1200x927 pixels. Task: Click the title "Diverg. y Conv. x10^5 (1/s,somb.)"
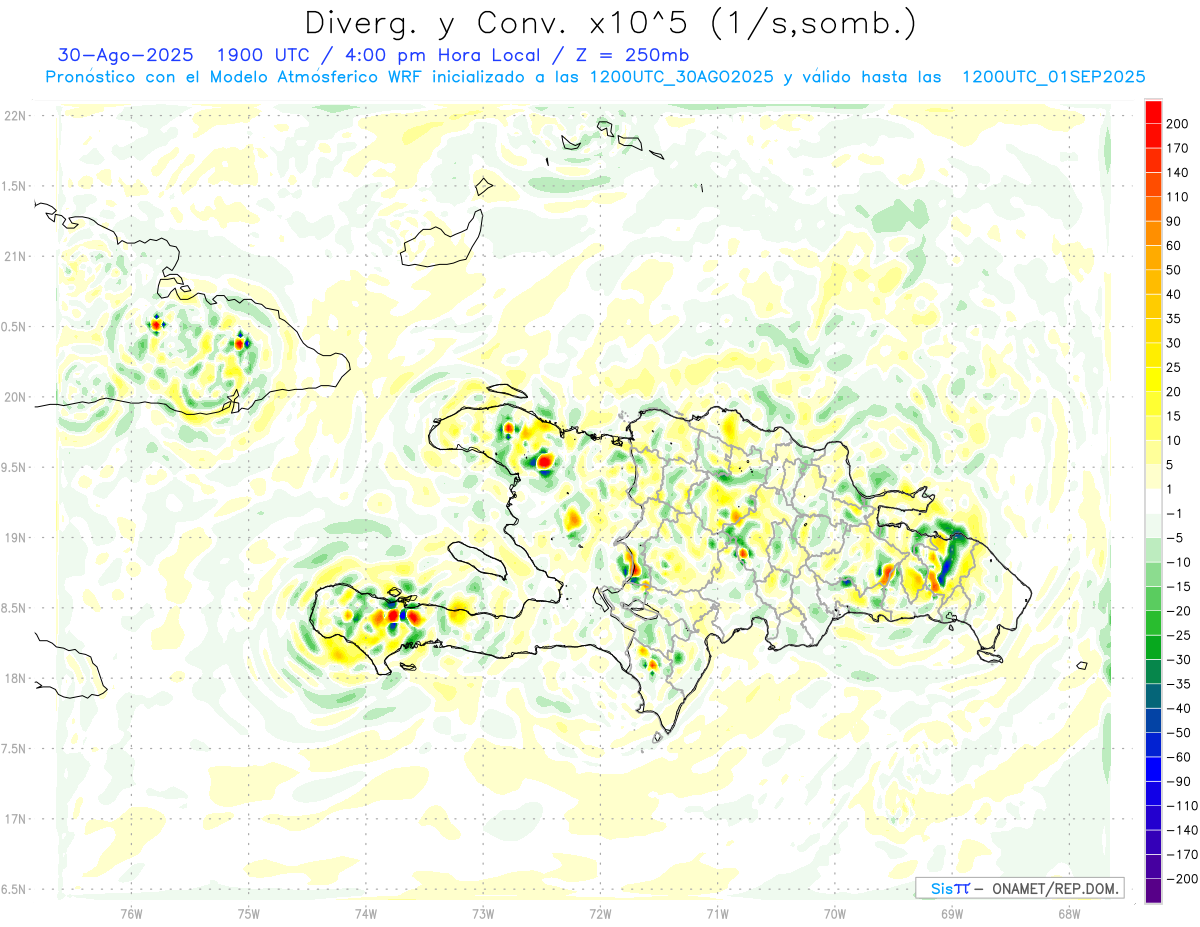[x=610, y=23]
